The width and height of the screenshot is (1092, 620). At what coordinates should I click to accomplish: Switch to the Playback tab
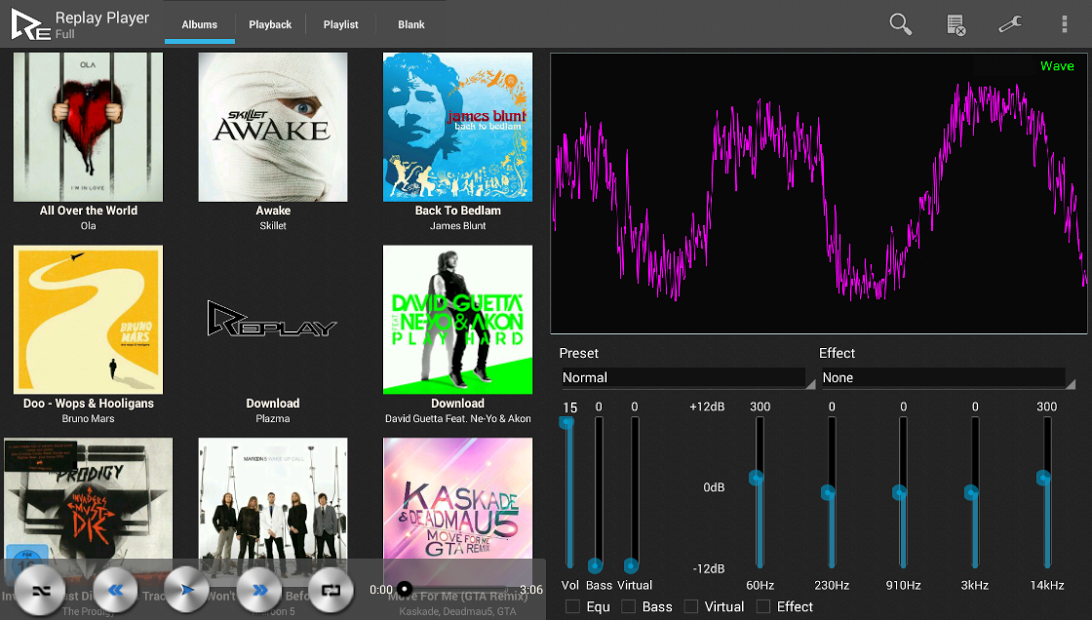[x=270, y=24]
